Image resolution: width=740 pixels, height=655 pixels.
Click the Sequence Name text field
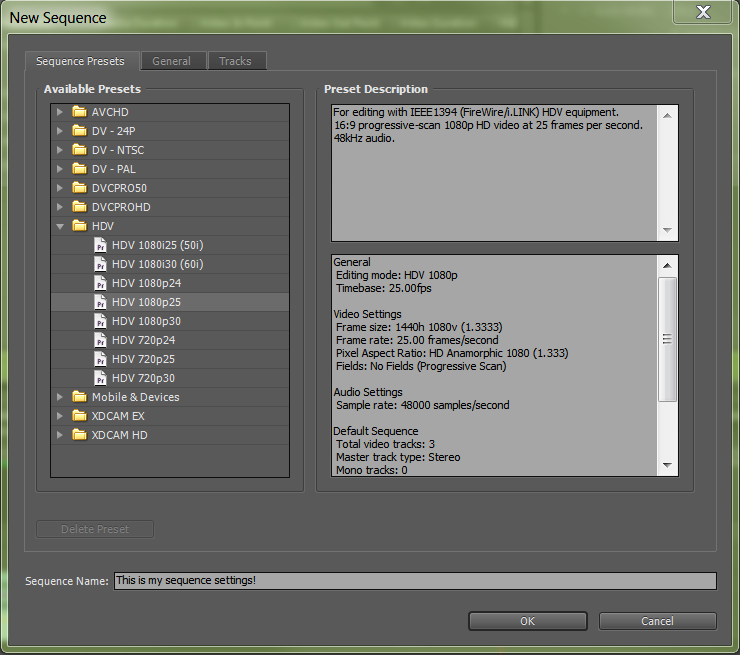pos(415,581)
